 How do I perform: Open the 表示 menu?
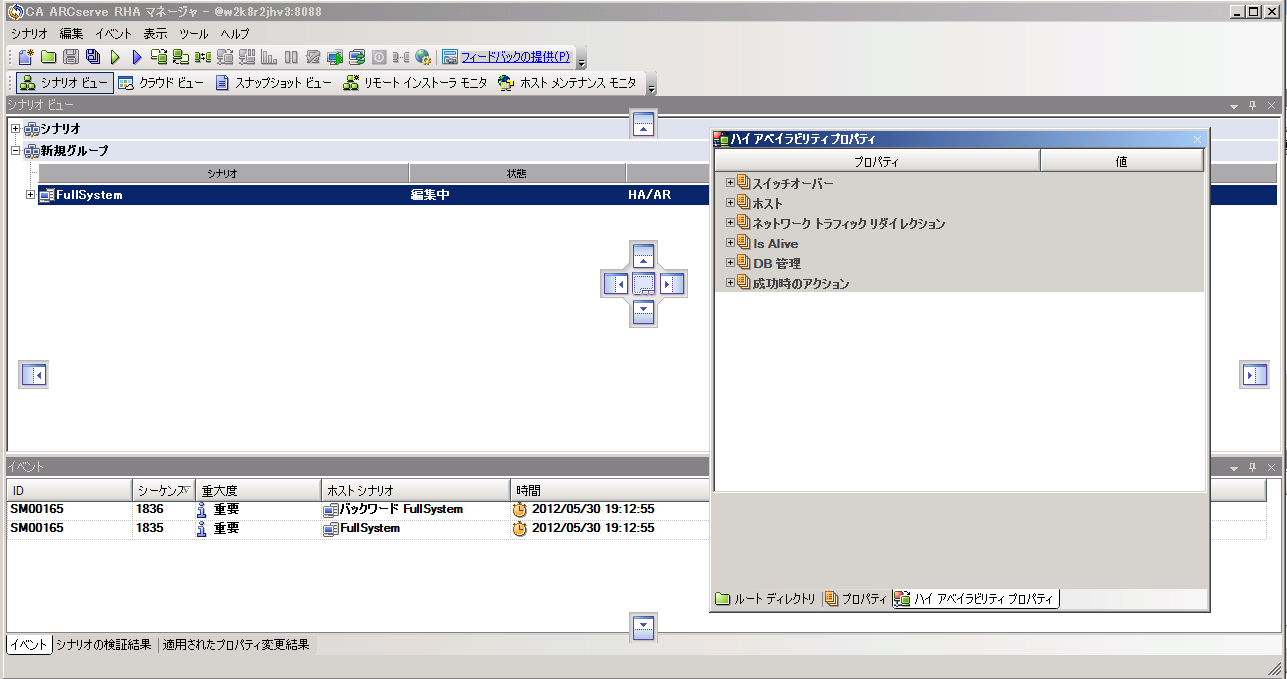point(155,33)
